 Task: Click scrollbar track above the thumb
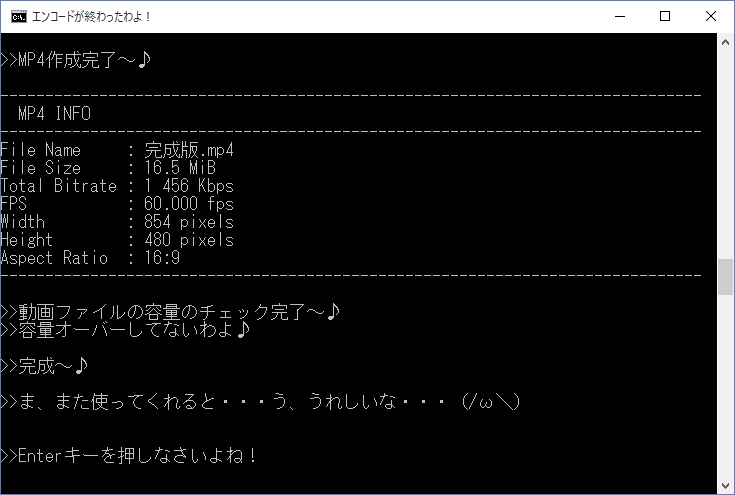[725, 155]
